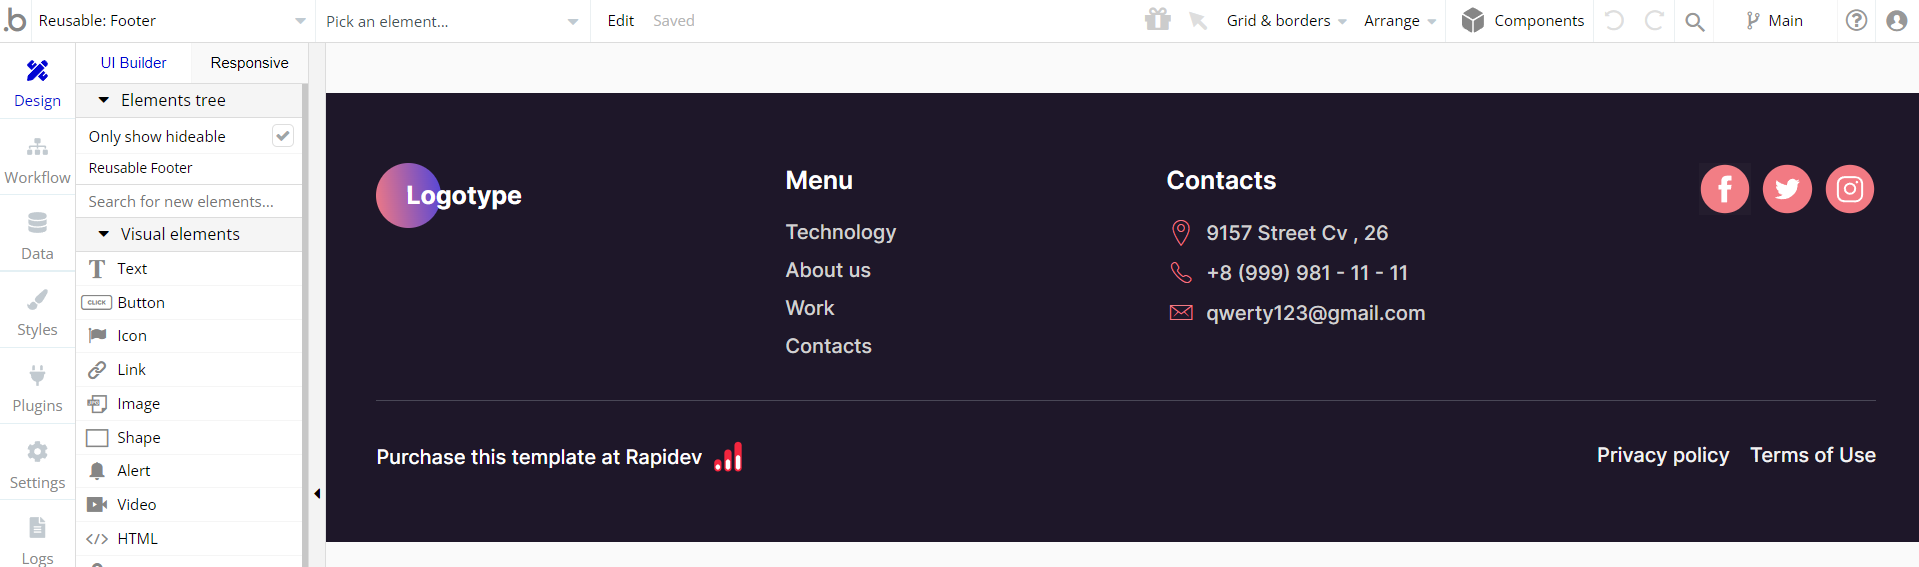Click the gift icon in top bar
Image resolution: width=1919 pixels, height=567 pixels.
(x=1158, y=20)
